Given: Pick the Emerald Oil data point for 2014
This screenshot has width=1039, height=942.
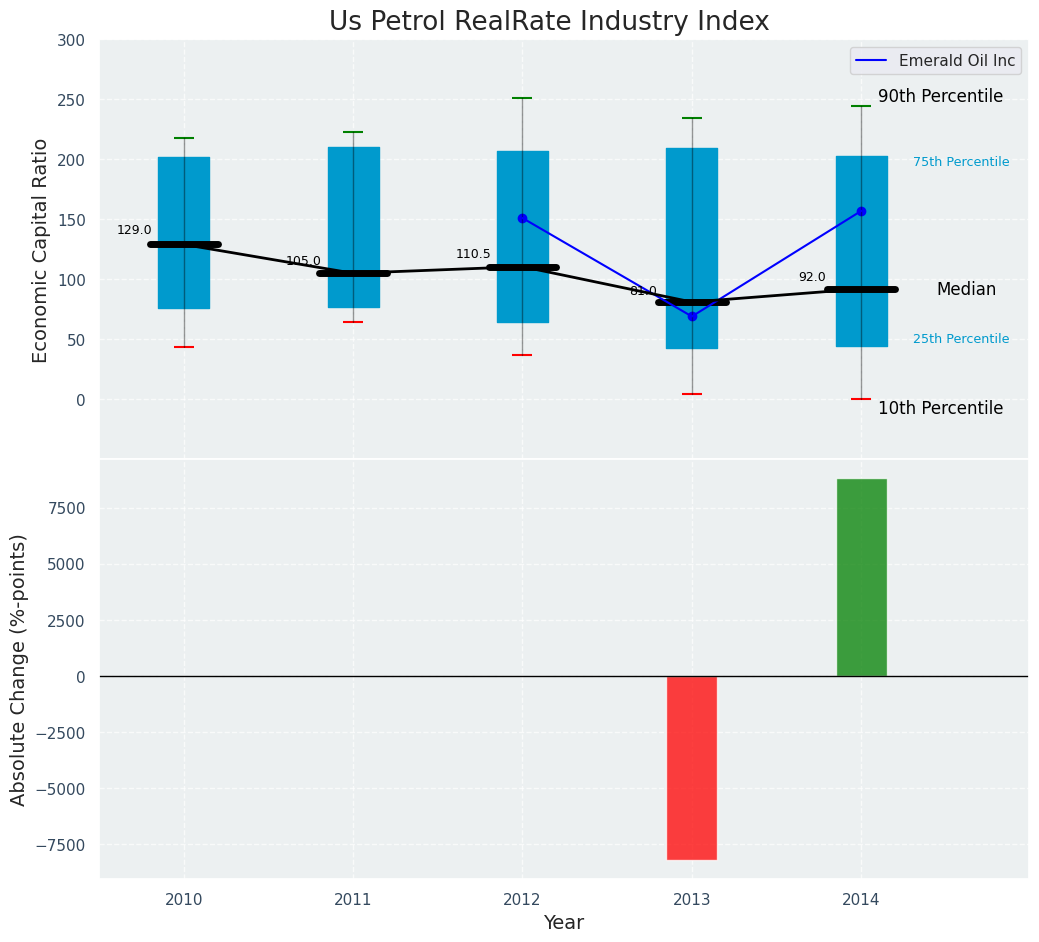Looking at the screenshot, I should [861, 211].
